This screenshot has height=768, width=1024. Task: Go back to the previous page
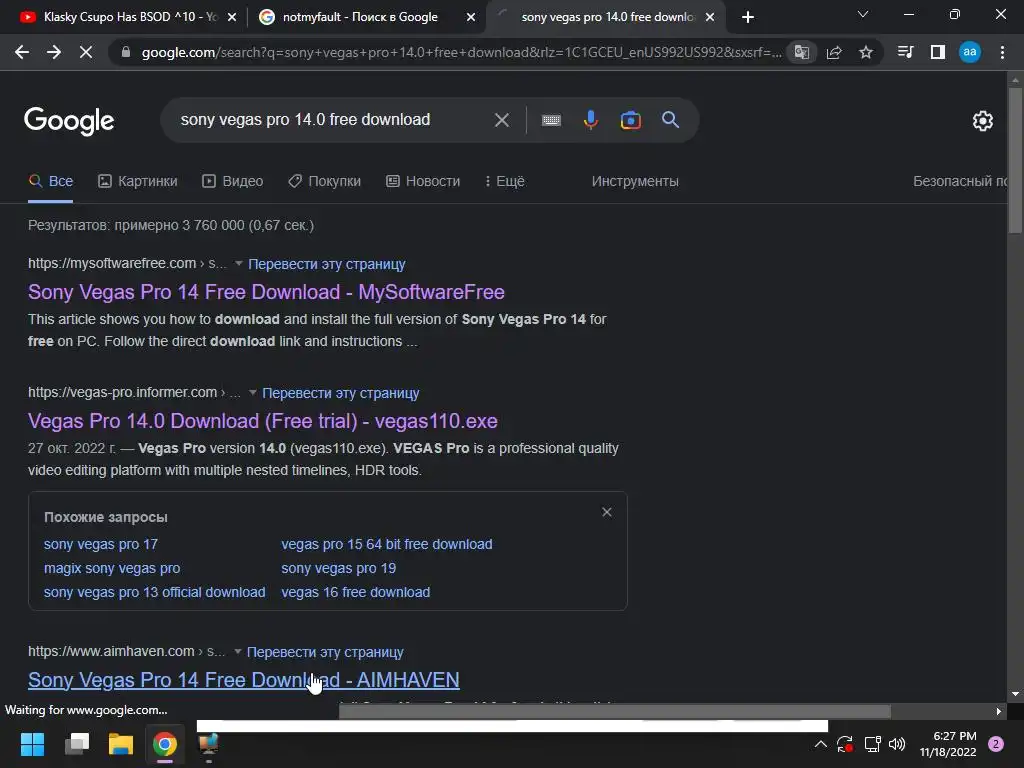[x=22, y=52]
